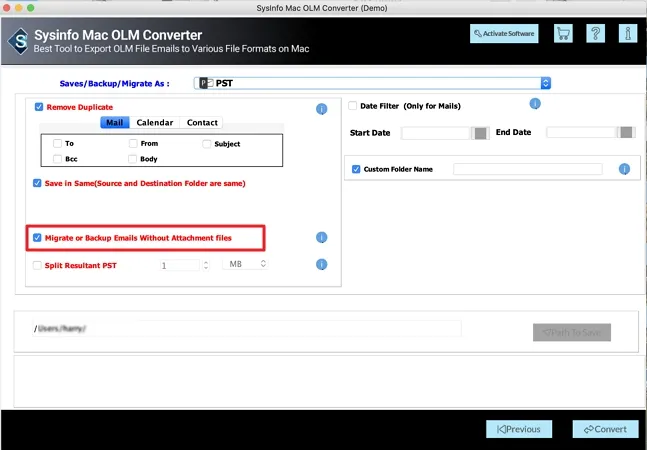The height and width of the screenshot is (450, 647).
Task: Show info for Remove Duplicate option
Action: 321,109
